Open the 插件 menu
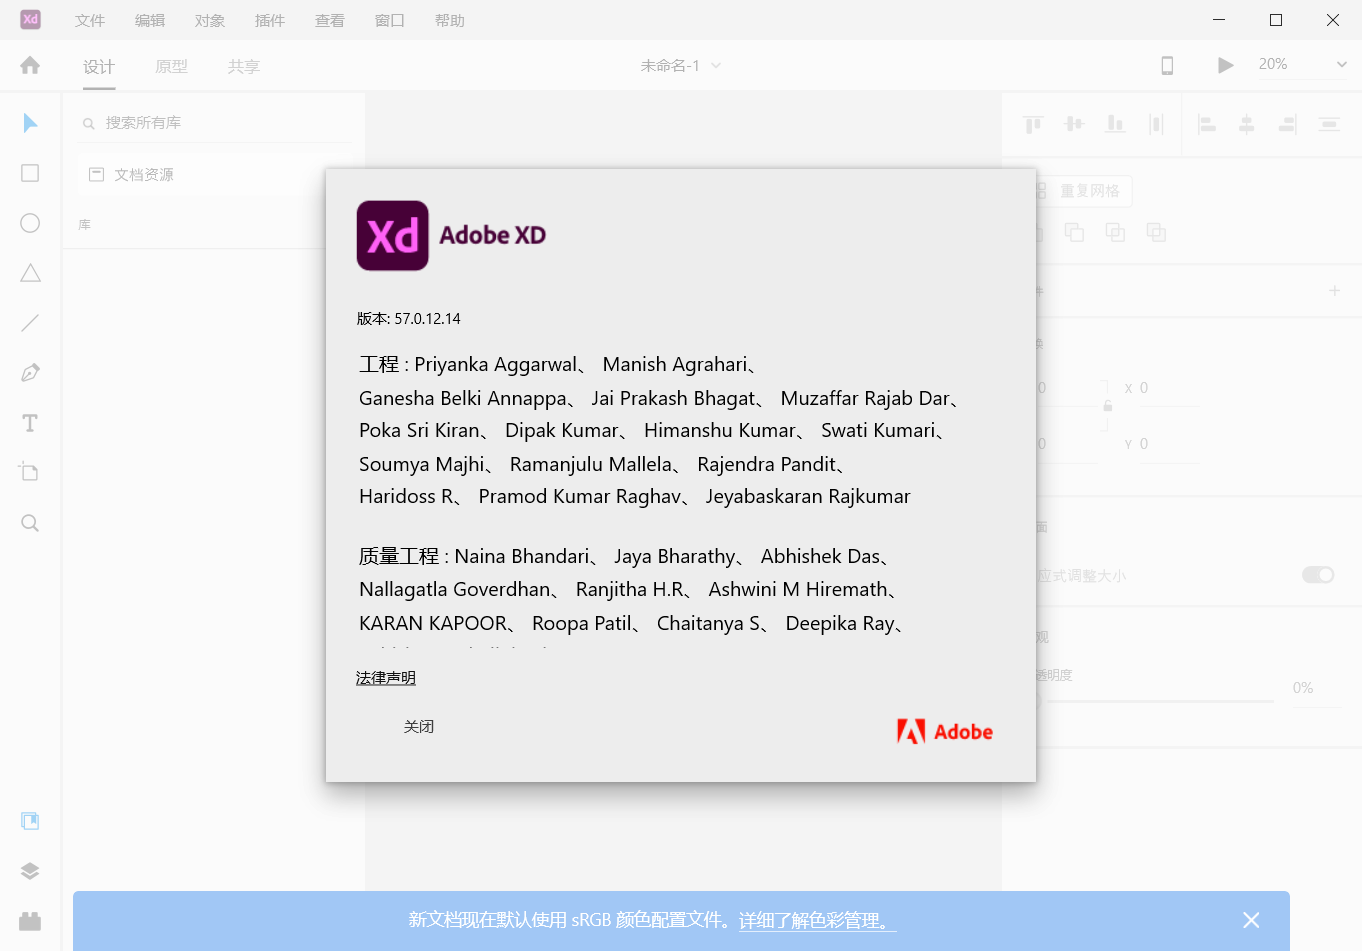 [x=270, y=20]
